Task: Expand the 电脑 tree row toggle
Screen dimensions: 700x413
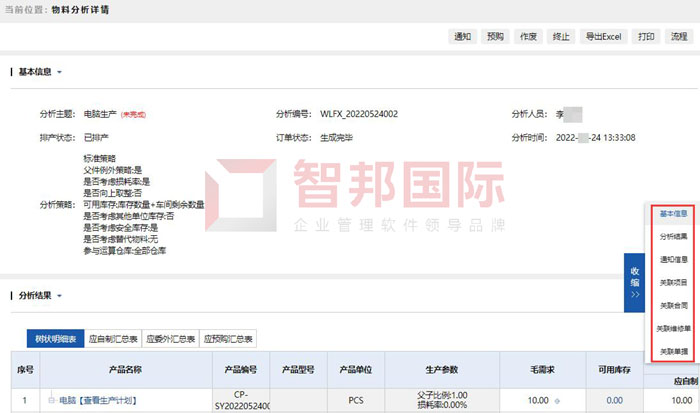Action: pyautogui.click(x=51, y=401)
